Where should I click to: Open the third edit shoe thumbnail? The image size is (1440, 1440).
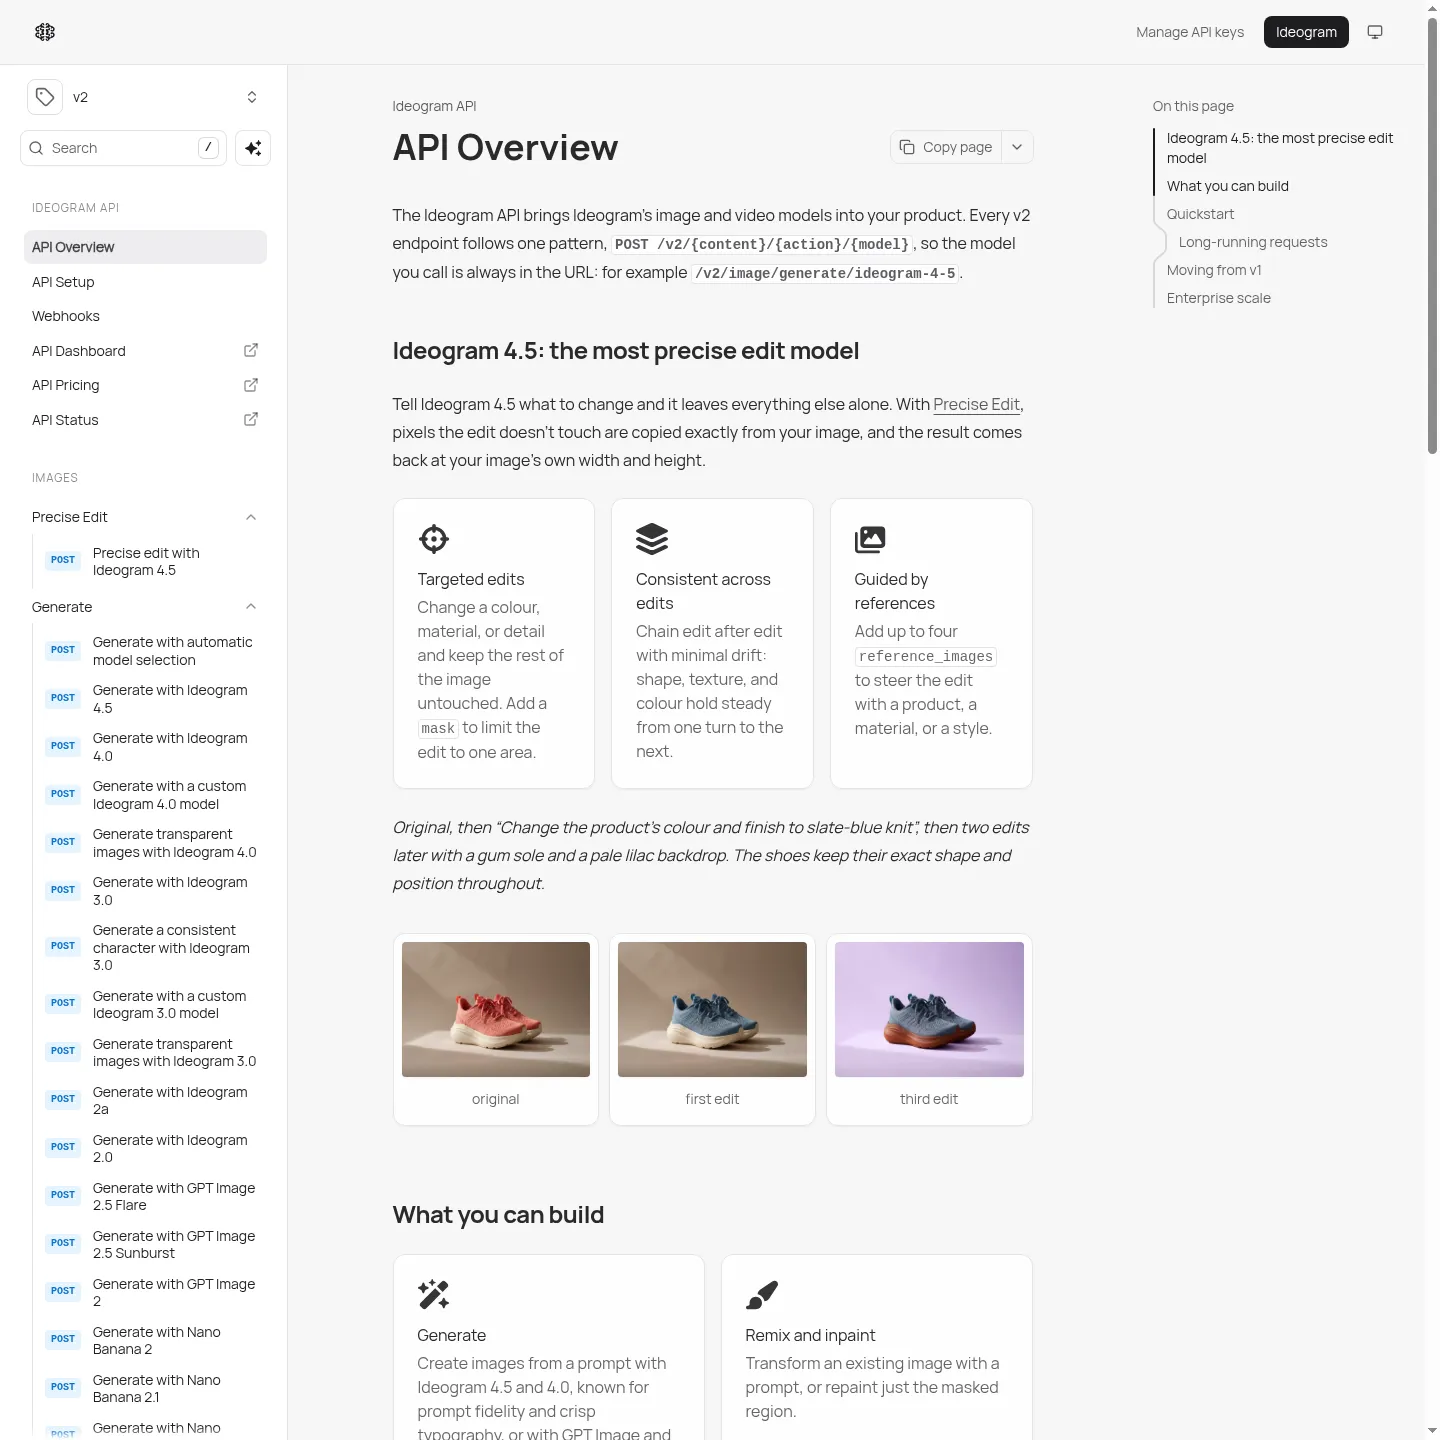(929, 1009)
